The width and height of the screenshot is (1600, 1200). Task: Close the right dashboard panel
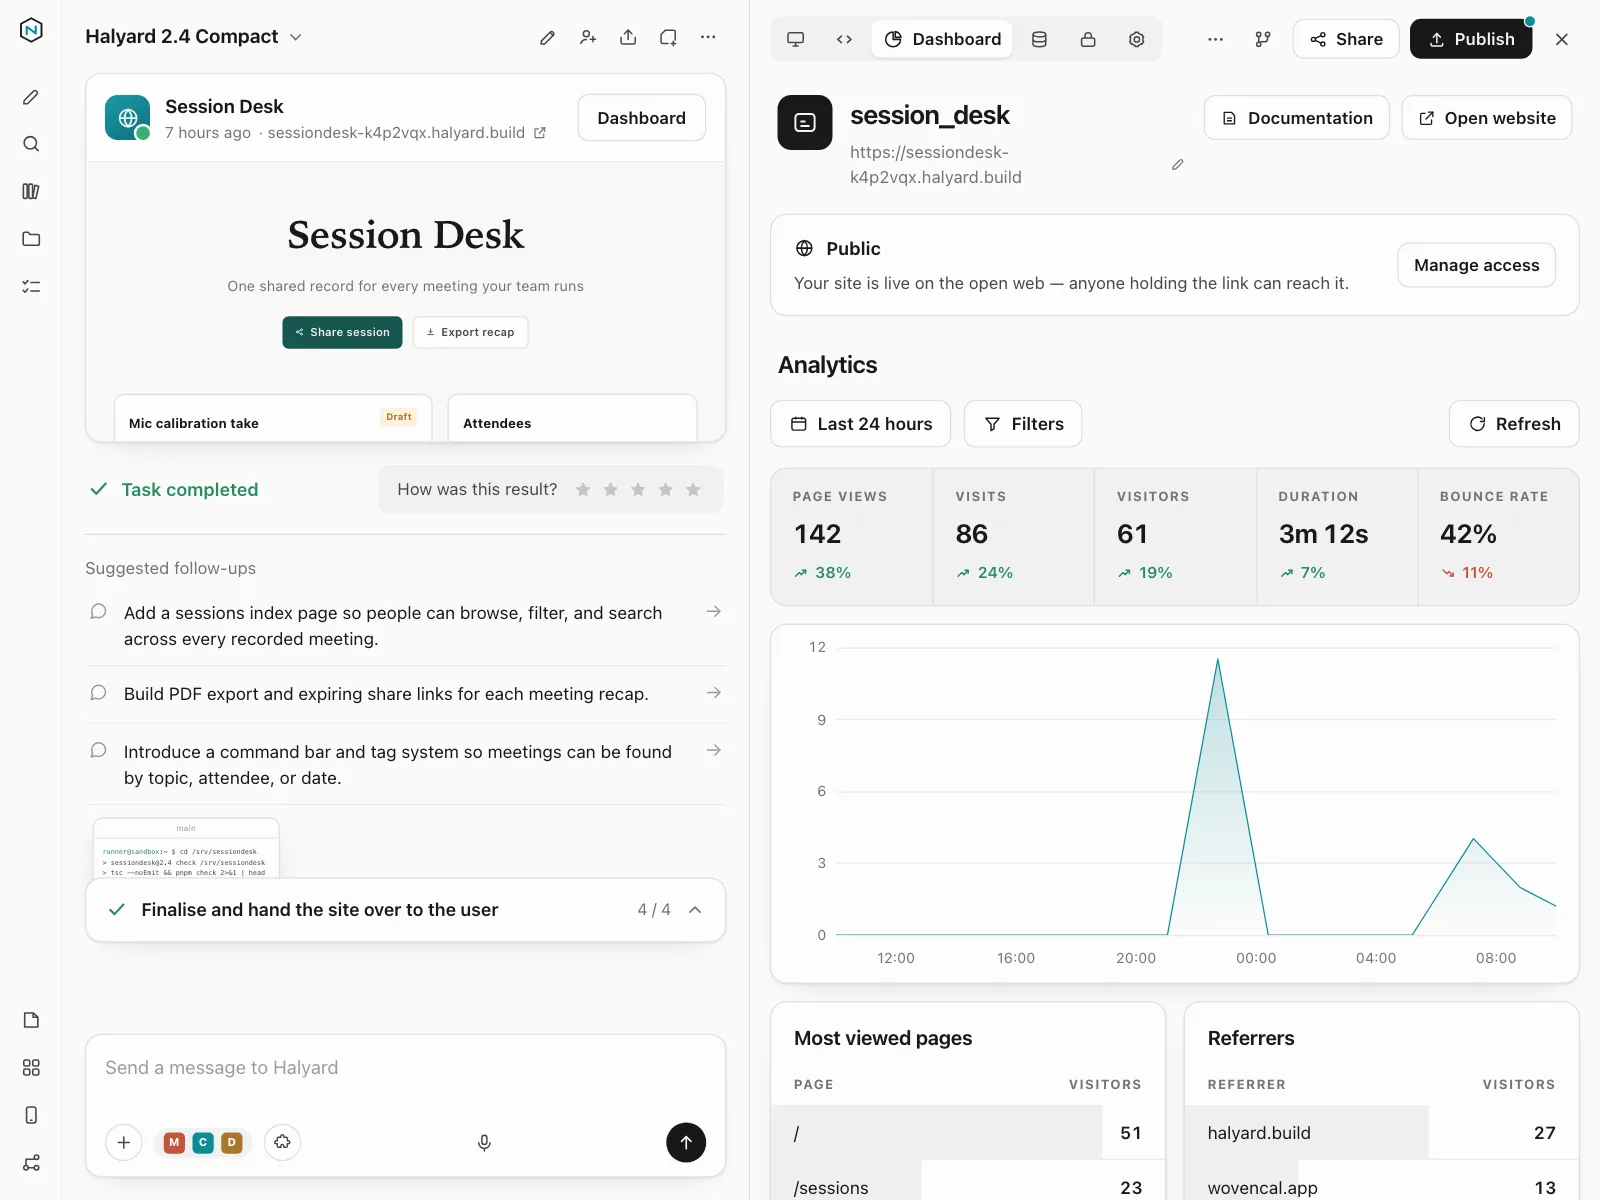1562,39
